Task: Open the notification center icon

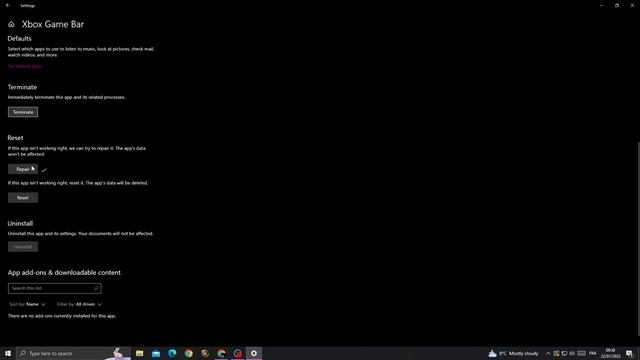Action: pyautogui.click(x=629, y=353)
